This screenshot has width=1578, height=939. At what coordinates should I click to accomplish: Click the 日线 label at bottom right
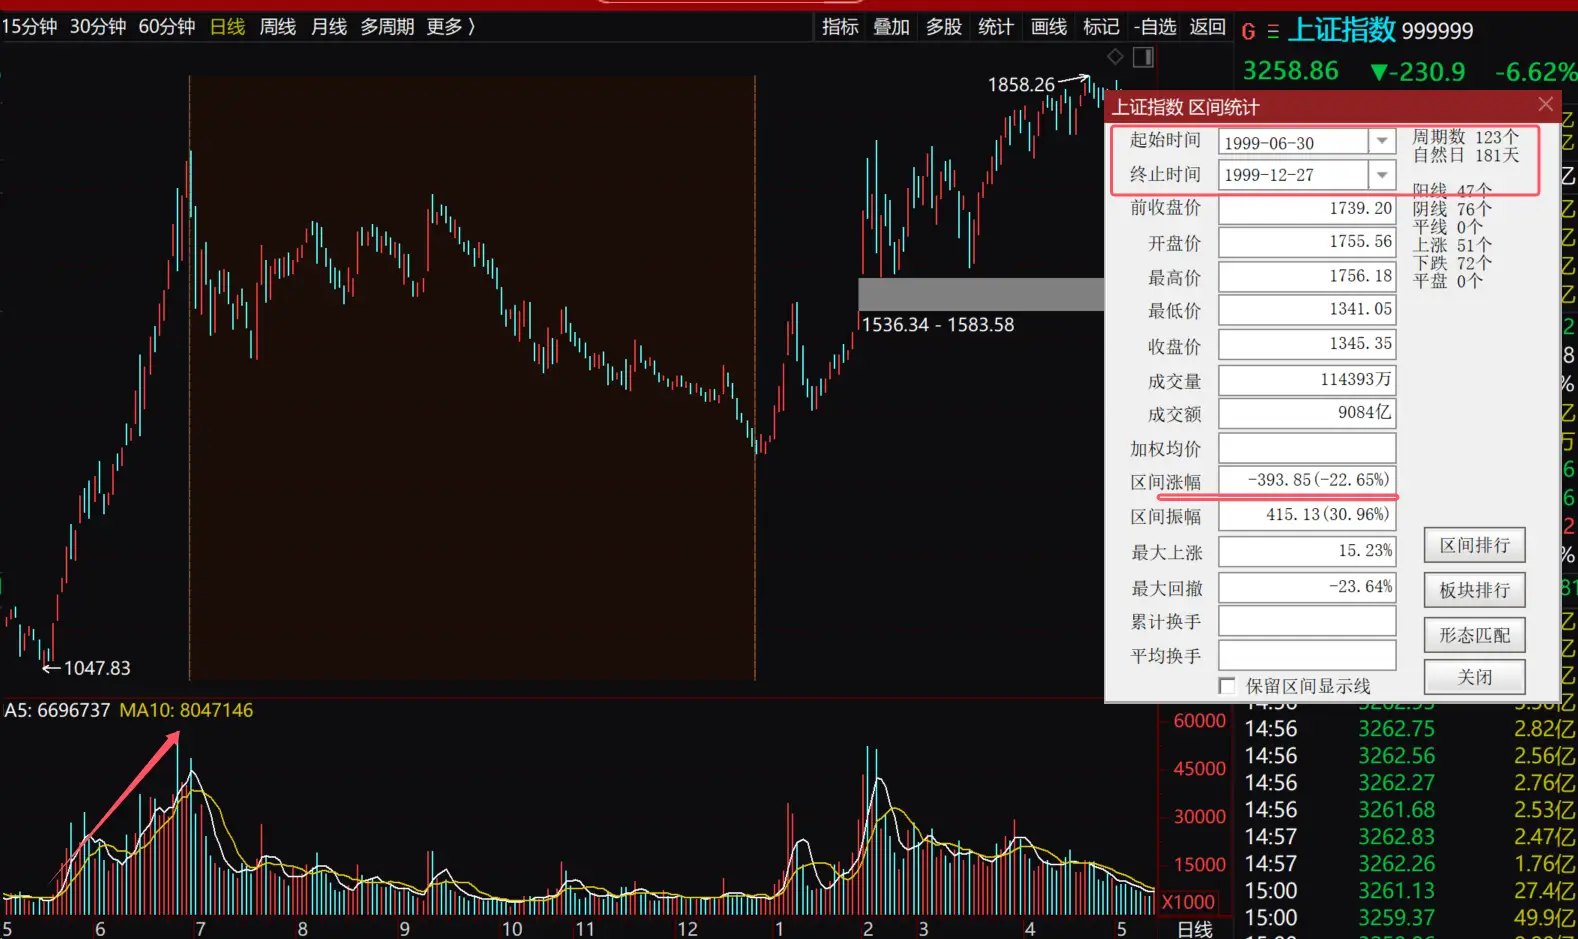point(1195,929)
